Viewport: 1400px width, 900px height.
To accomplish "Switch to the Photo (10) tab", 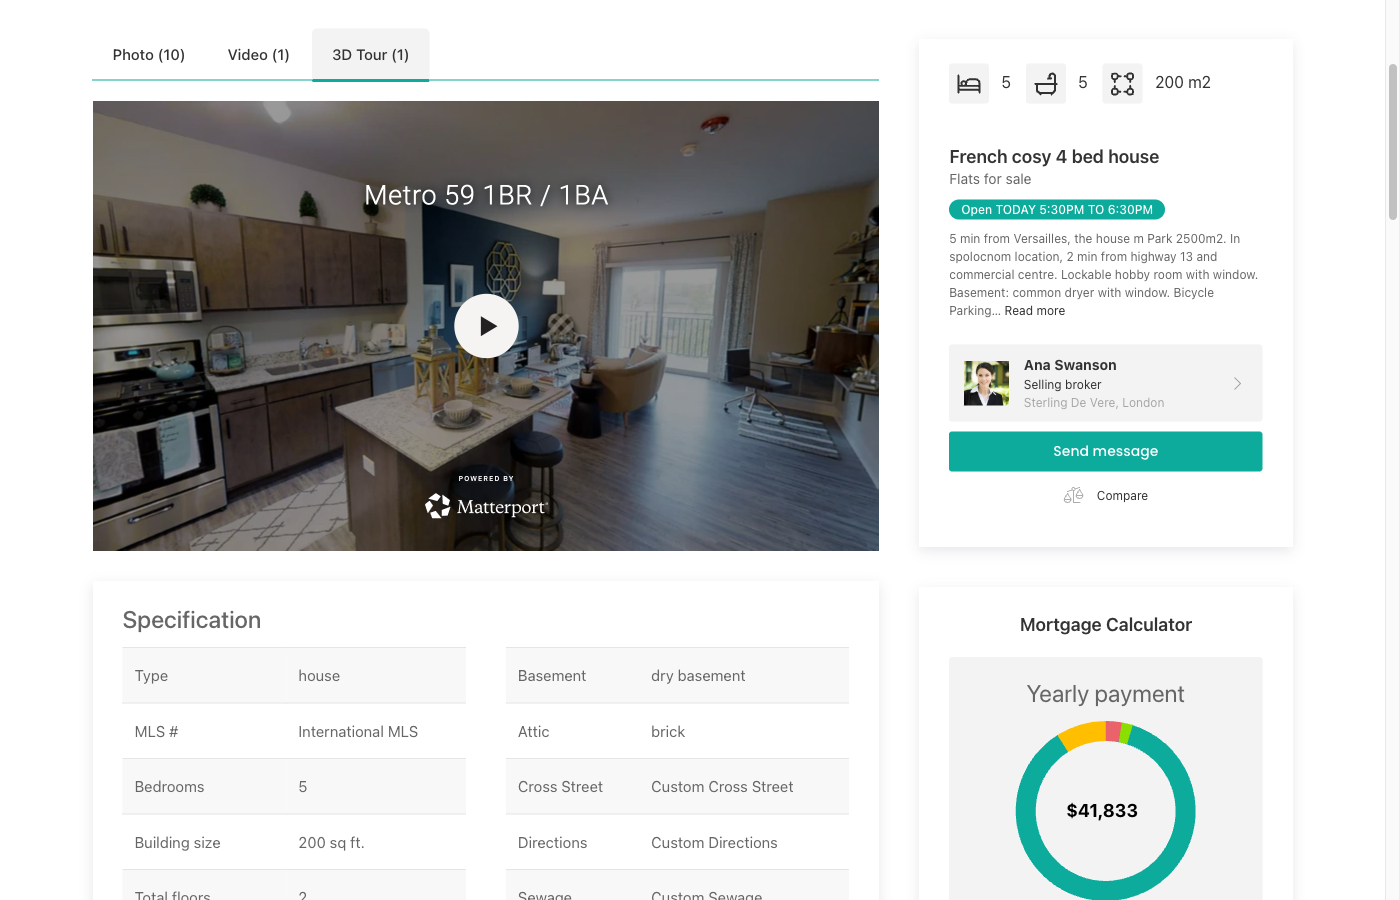I will pos(148,54).
